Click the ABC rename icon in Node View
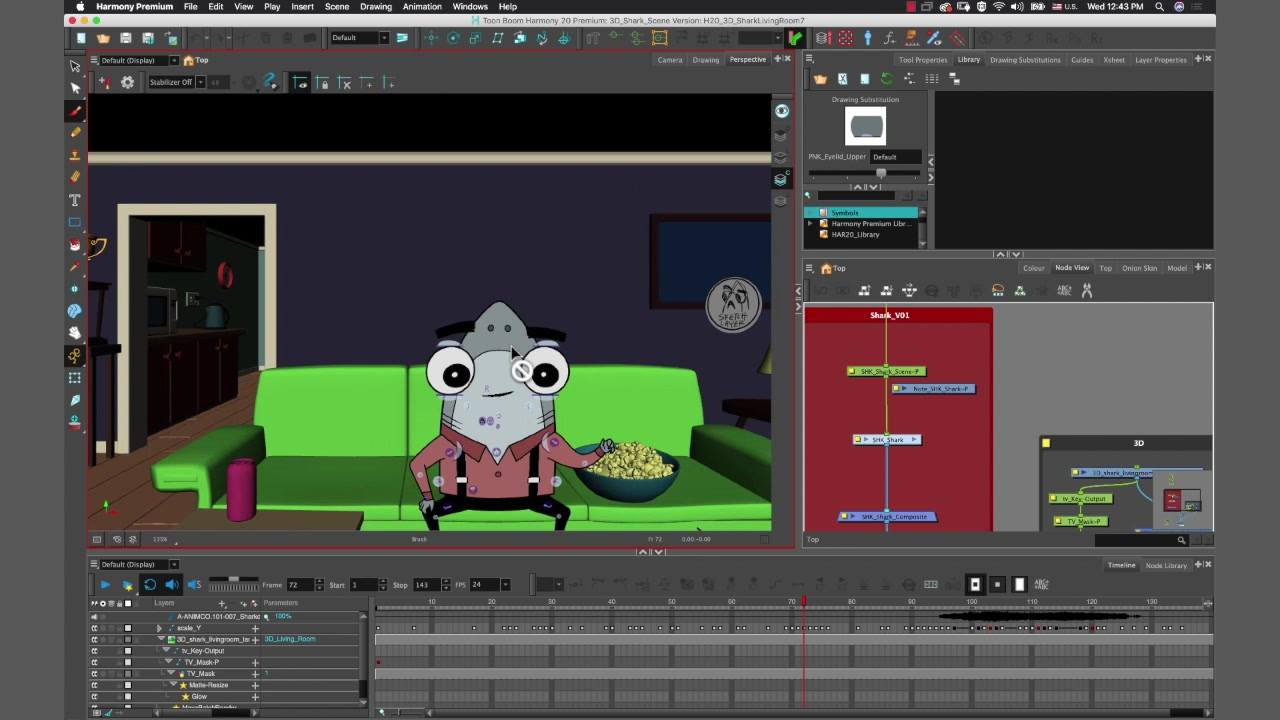1280x720 pixels. coord(1064,290)
